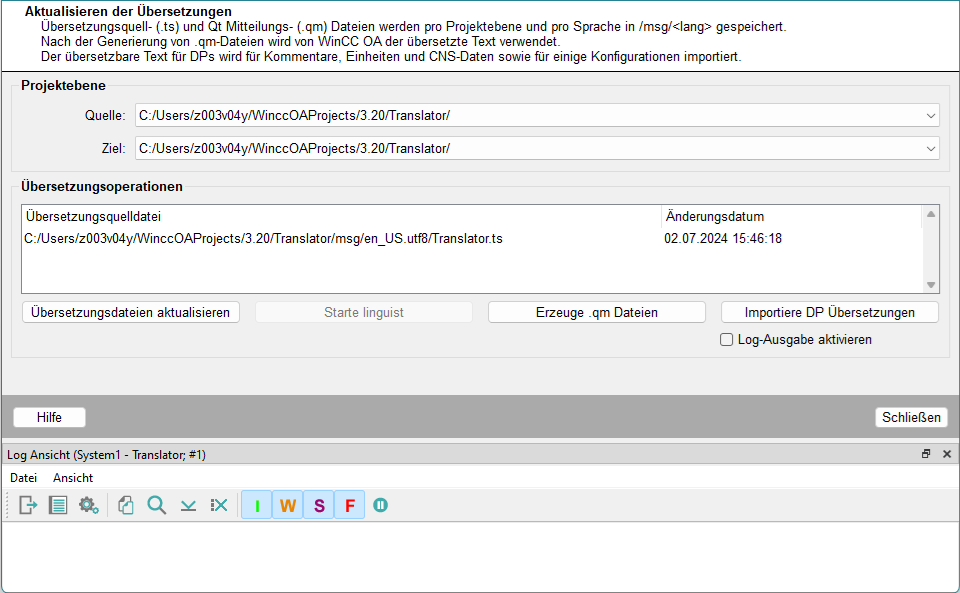Click the magnifier search icon in log toolbar
The image size is (960, 593).
(x=156, y=505)
